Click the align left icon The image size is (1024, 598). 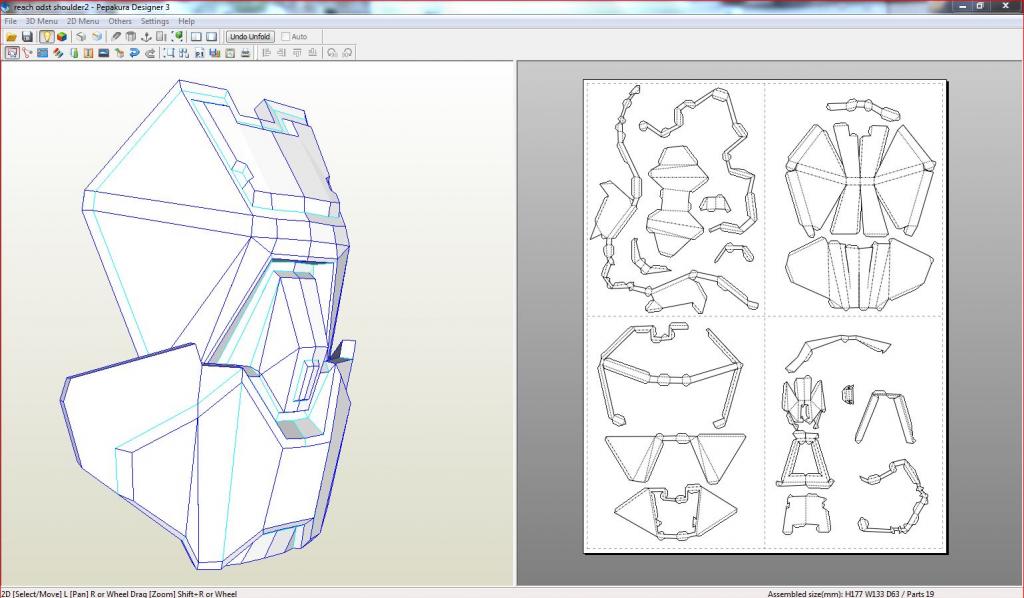(266, 53)
